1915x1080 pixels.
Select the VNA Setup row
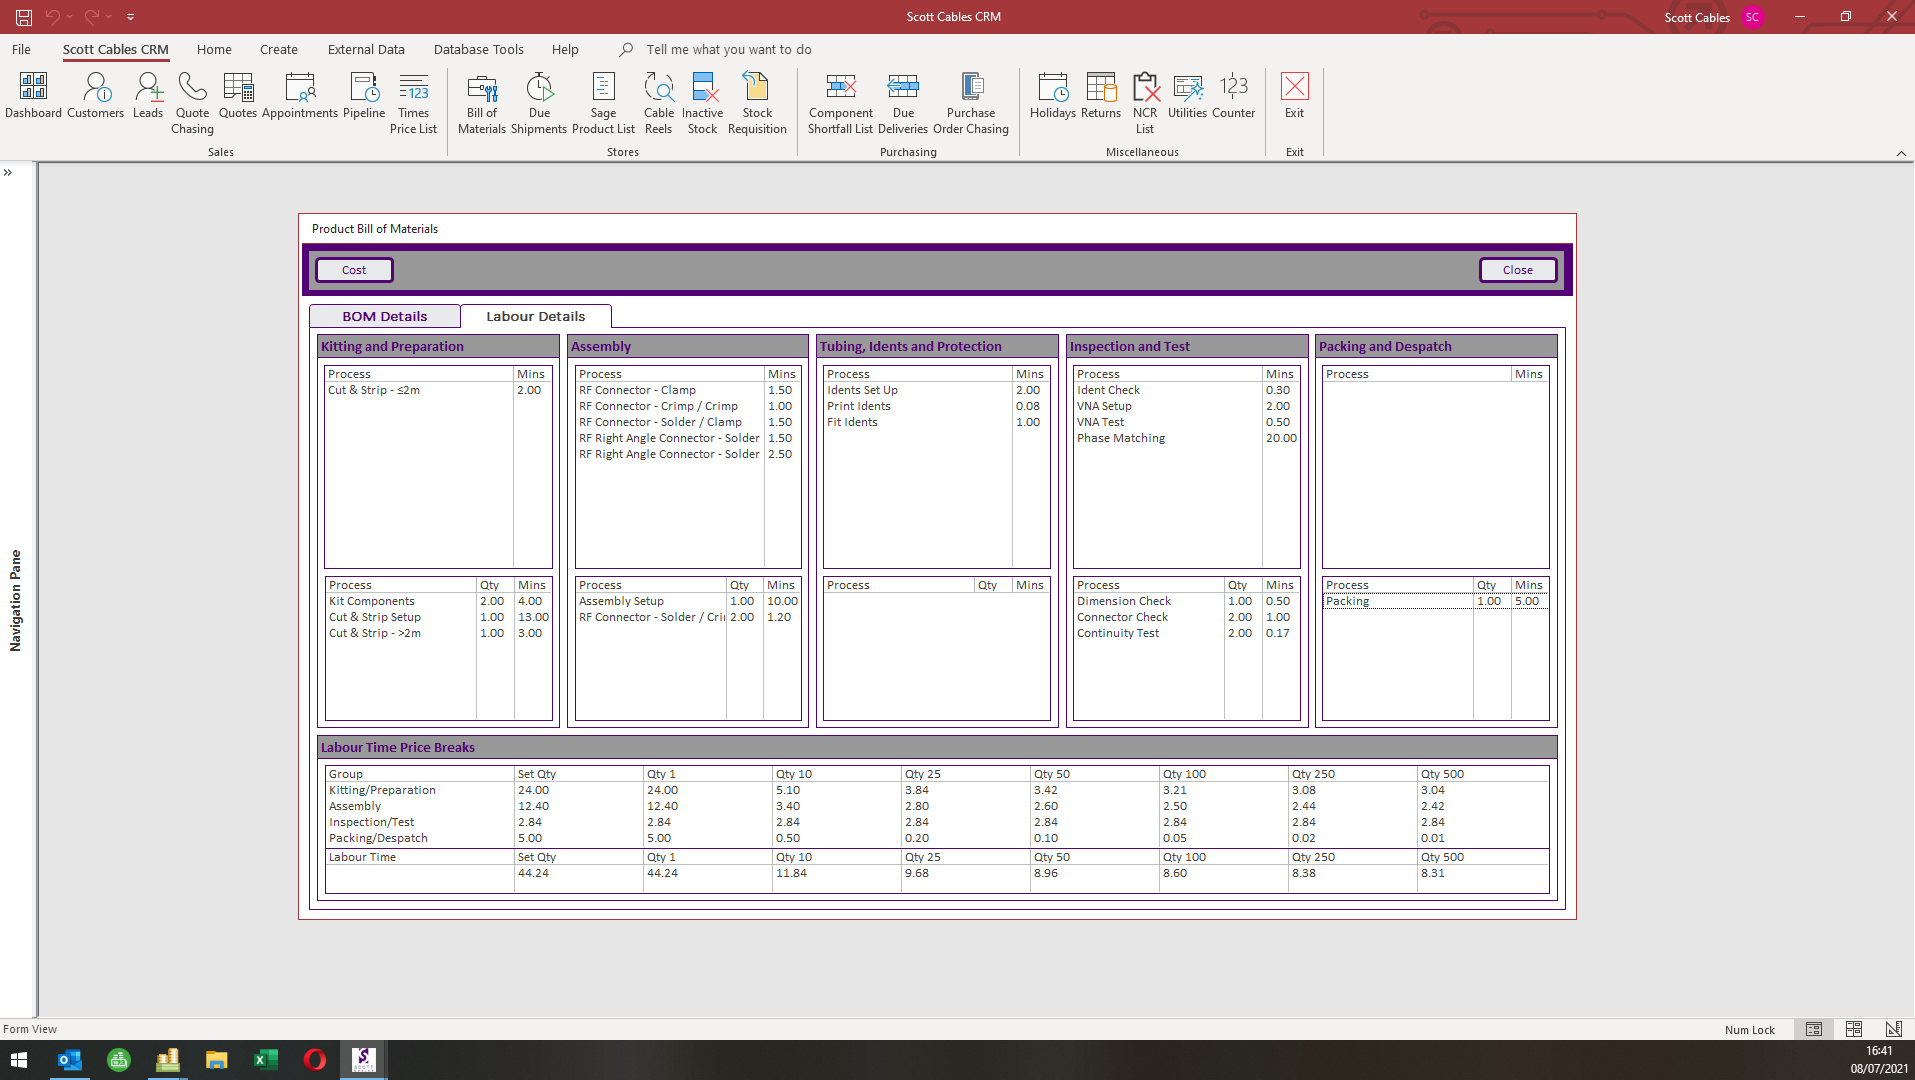point(1186,406)
